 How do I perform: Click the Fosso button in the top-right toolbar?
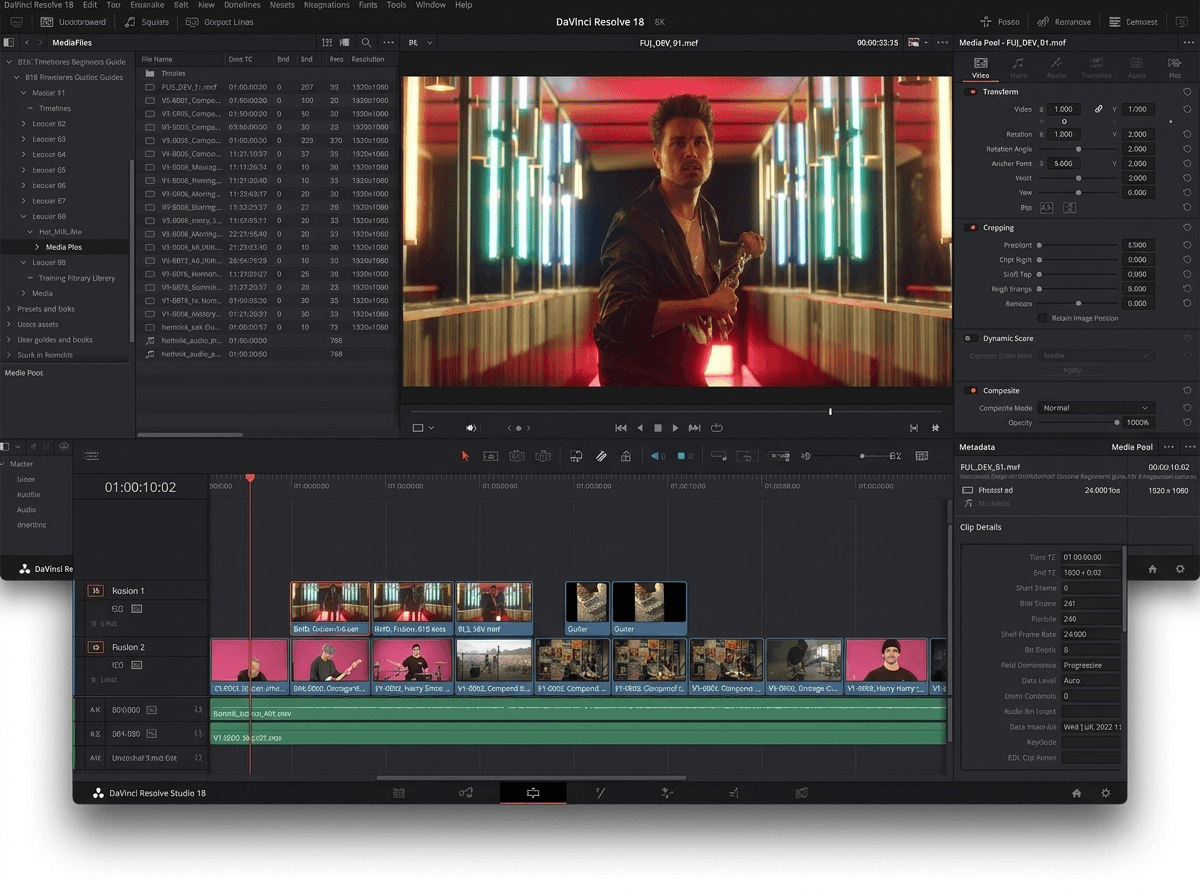[x=1000, y=22]
